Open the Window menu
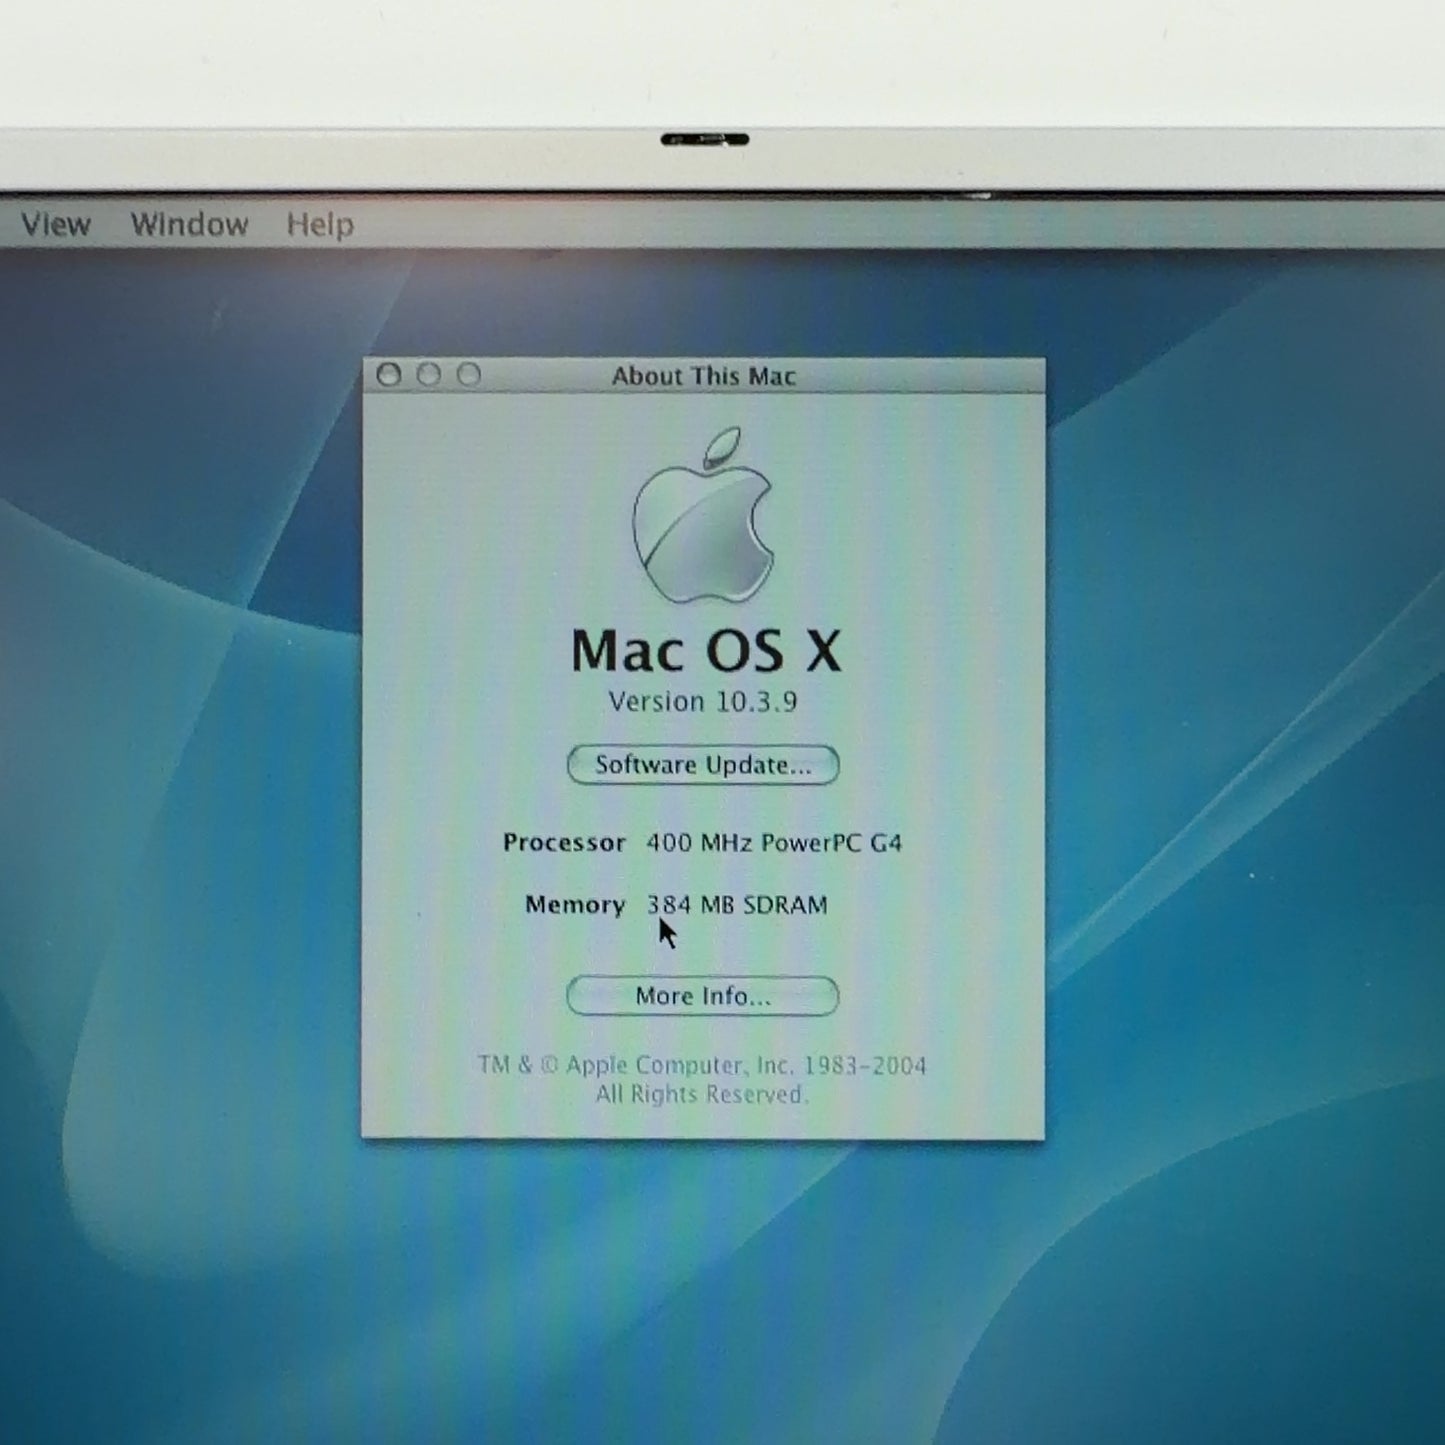 click(x=189, y=224)
